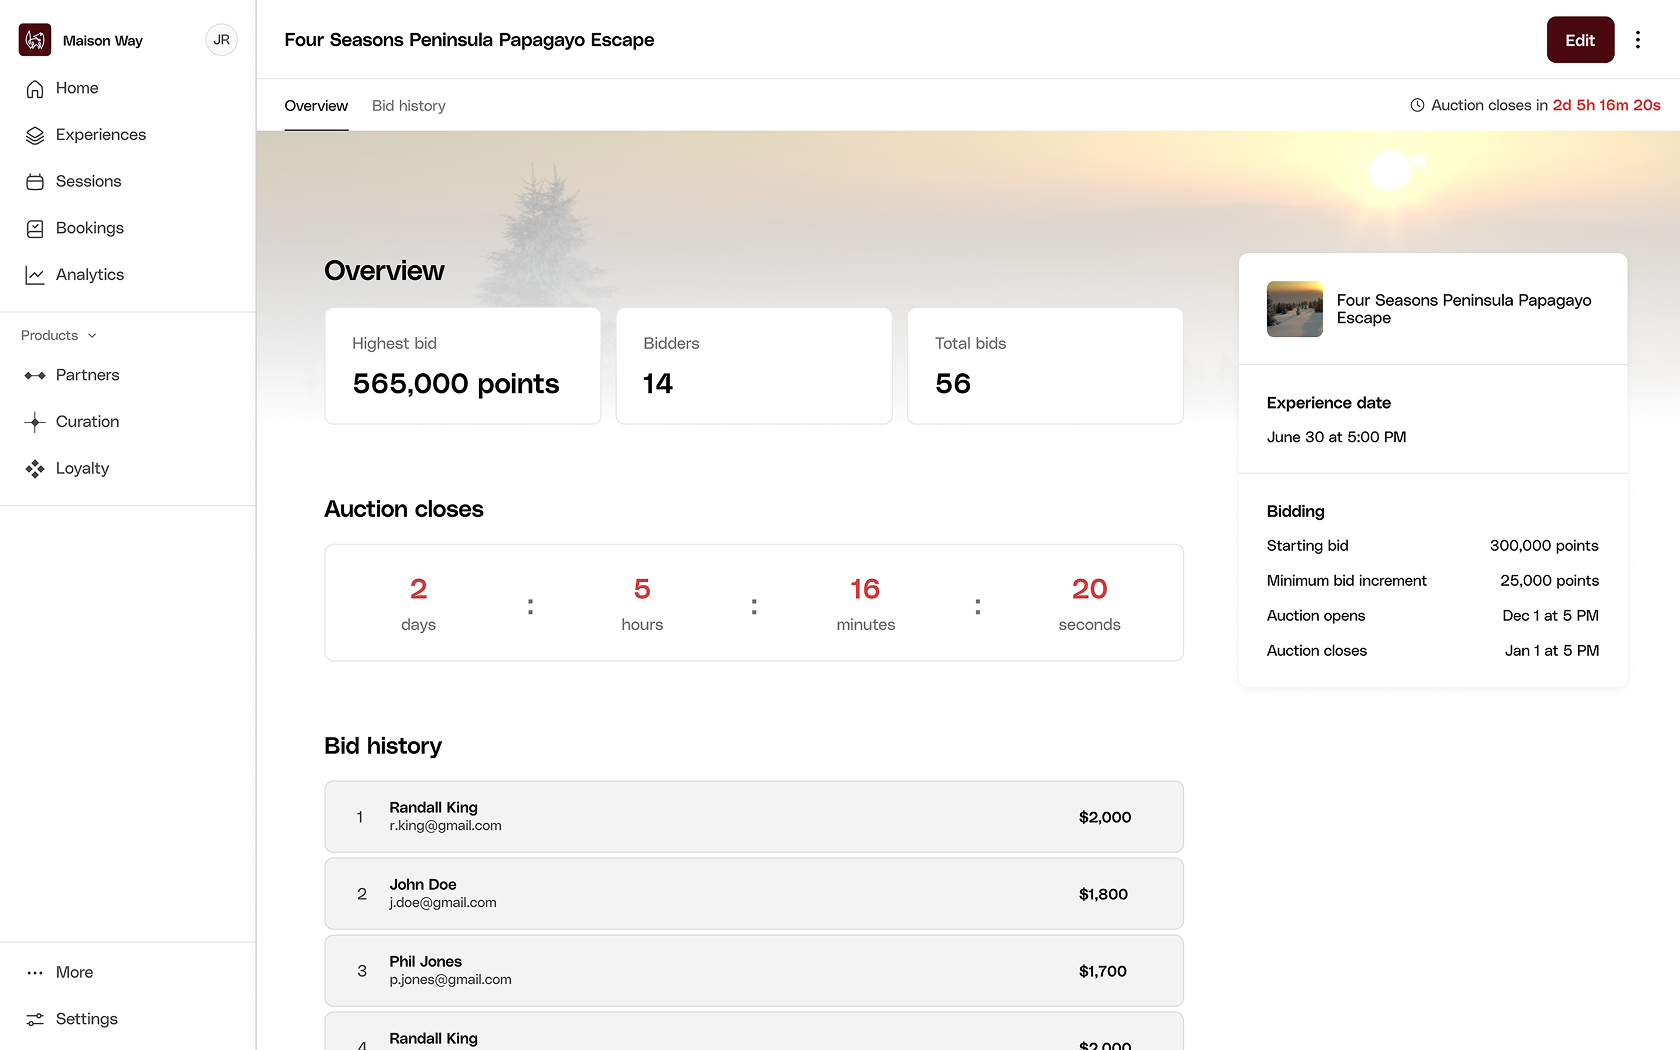1680x1050 pixels.
Task: Select the Highest bid card
Action: (x=462, y=366)
